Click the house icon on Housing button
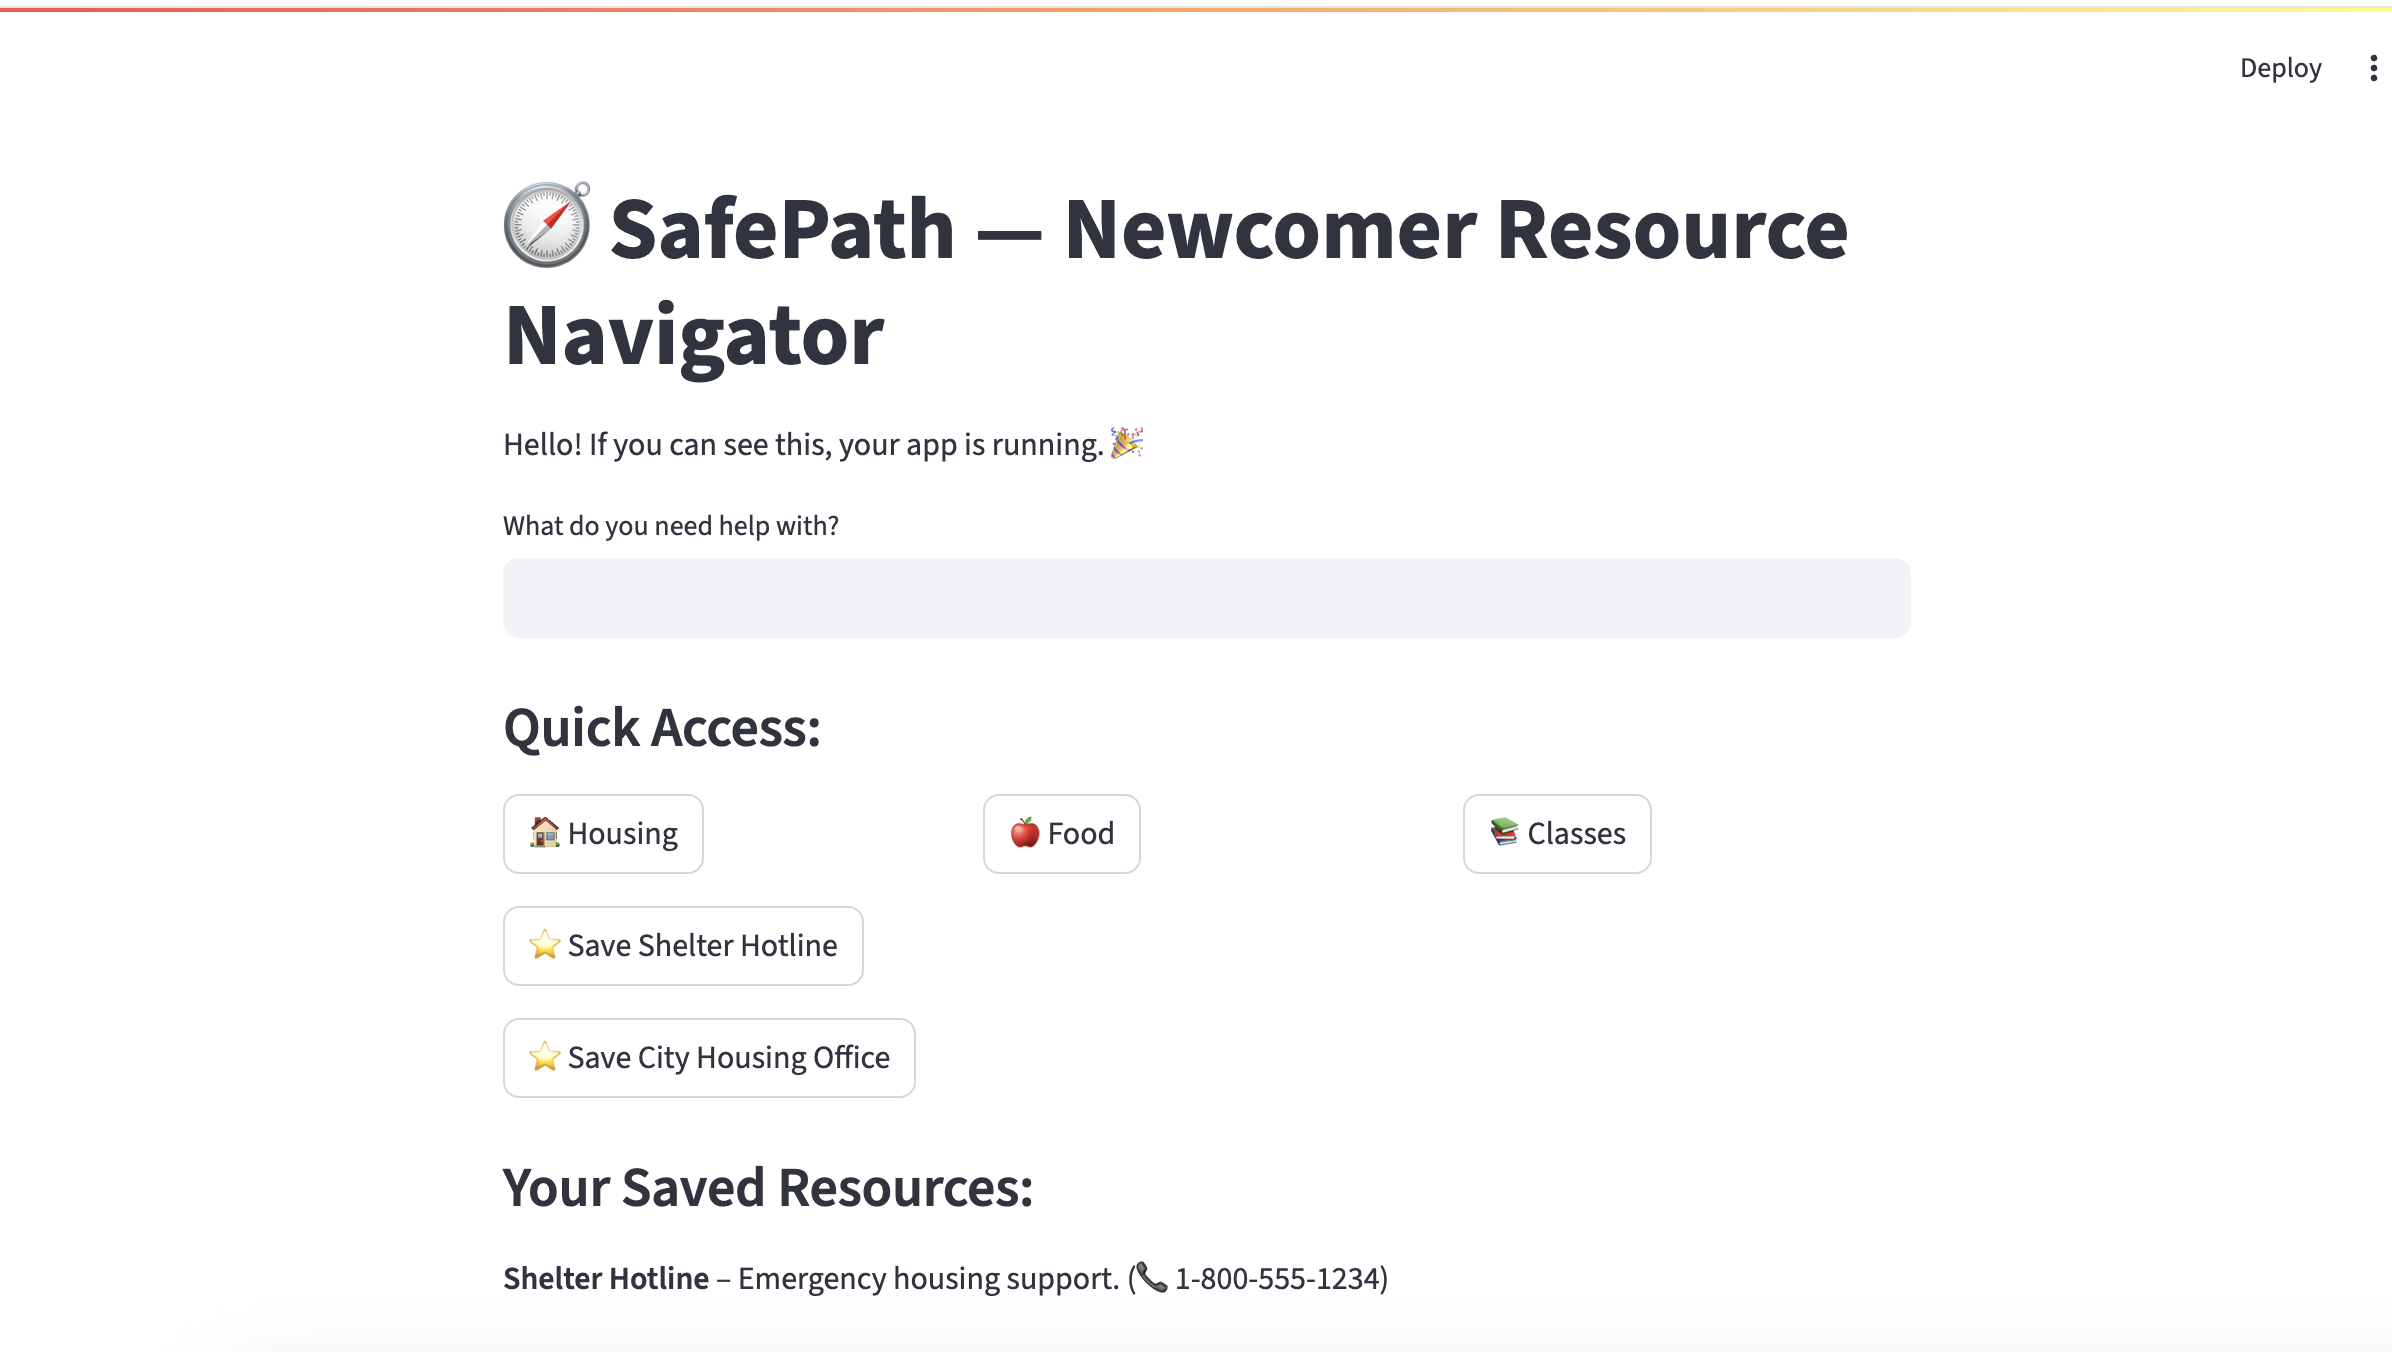The image size is (2392, 1352). tap(544, 832)
